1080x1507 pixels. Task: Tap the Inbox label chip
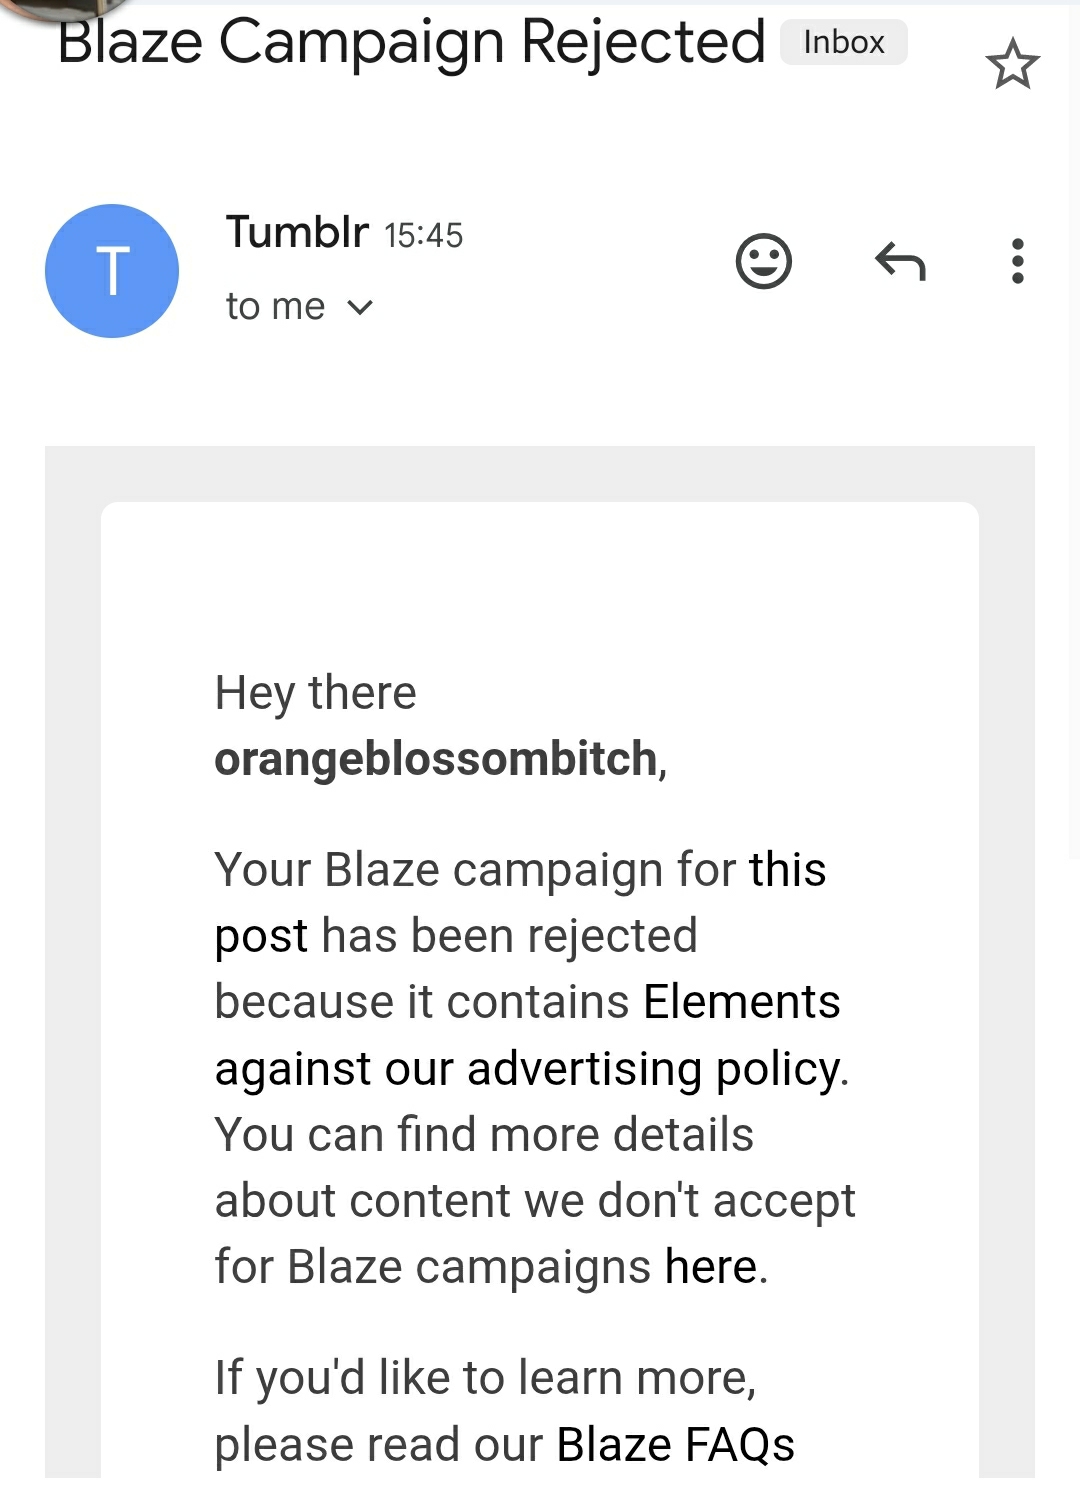click(843, 43)
